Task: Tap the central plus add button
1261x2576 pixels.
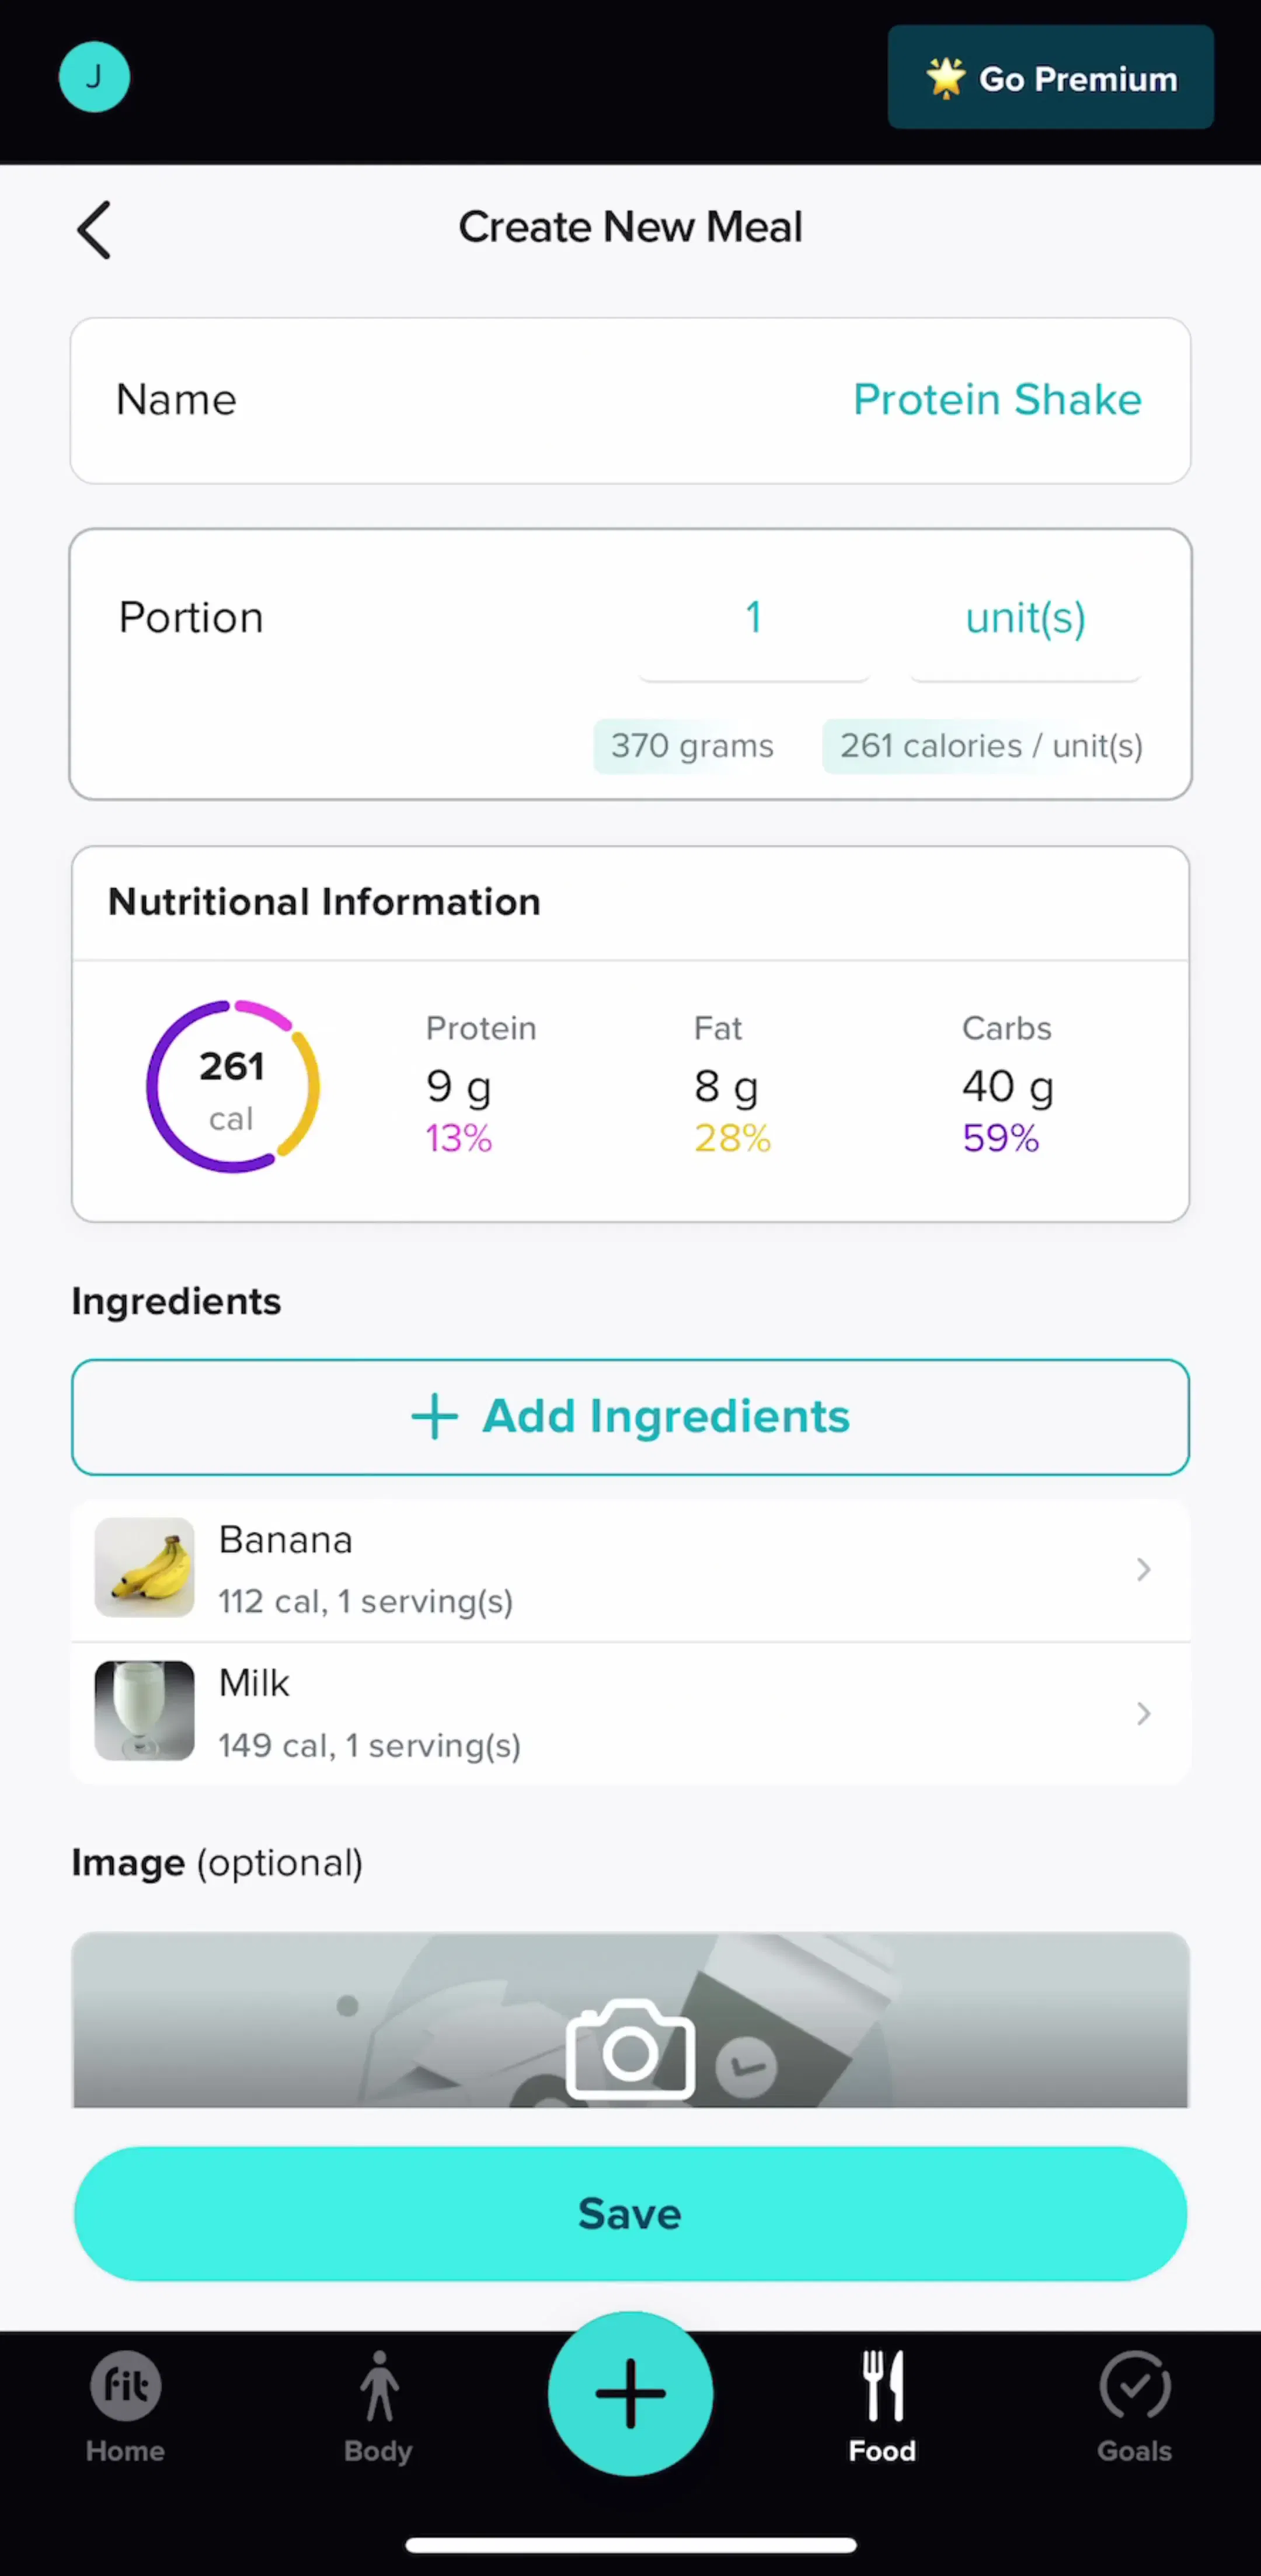Action: click(x=630, y=2393)
